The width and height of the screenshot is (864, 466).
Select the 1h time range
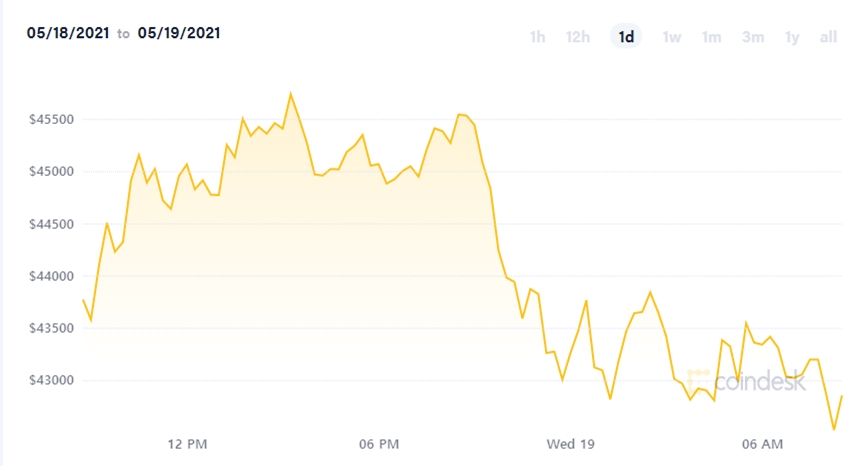point(537,38)
